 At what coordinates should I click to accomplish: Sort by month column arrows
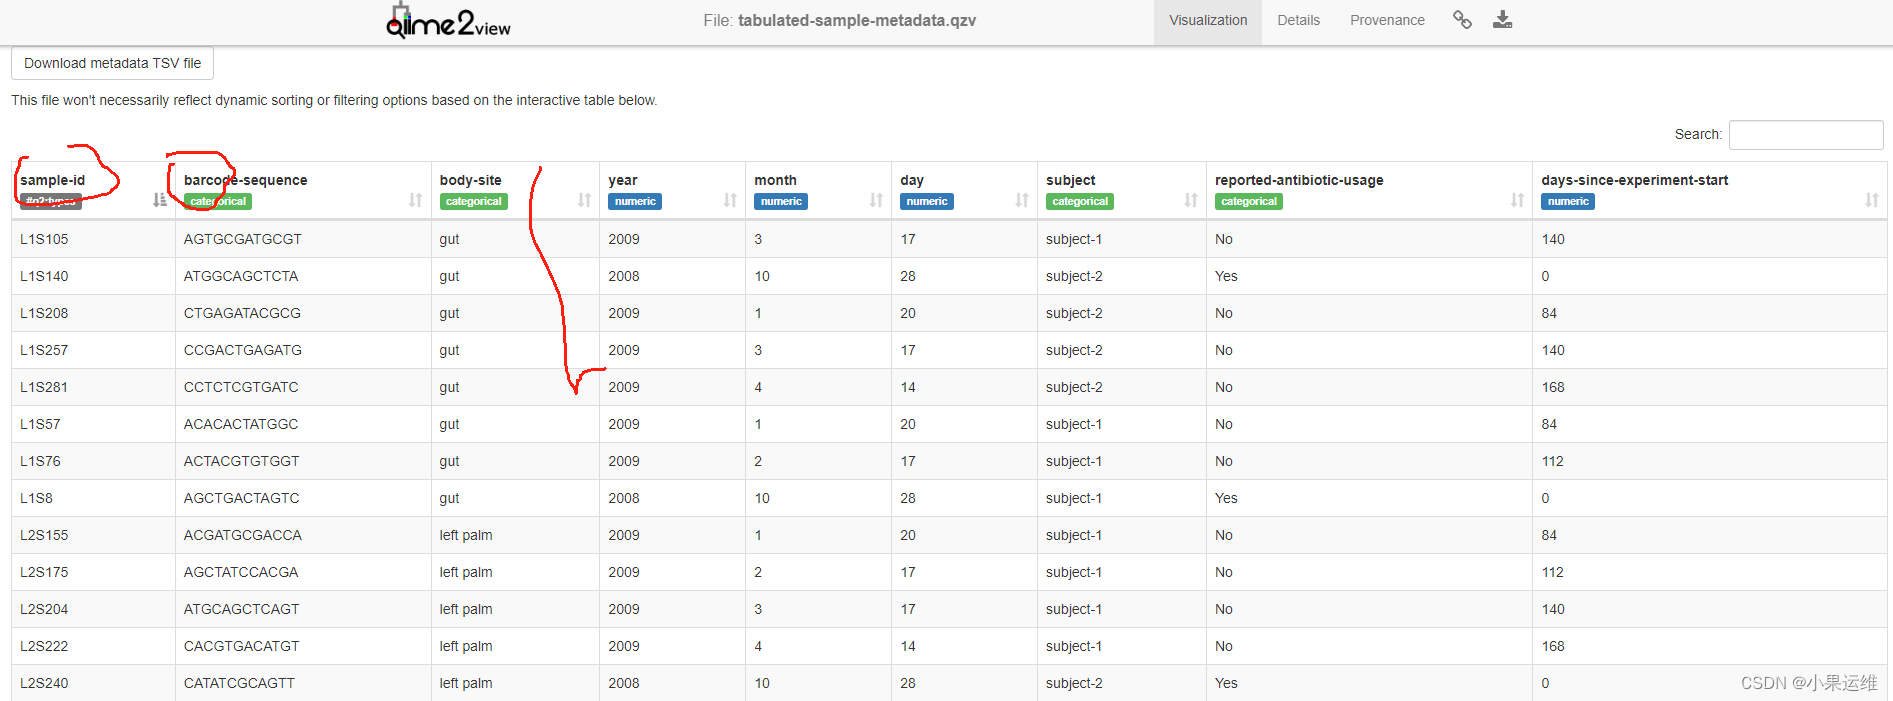[876, 200]
